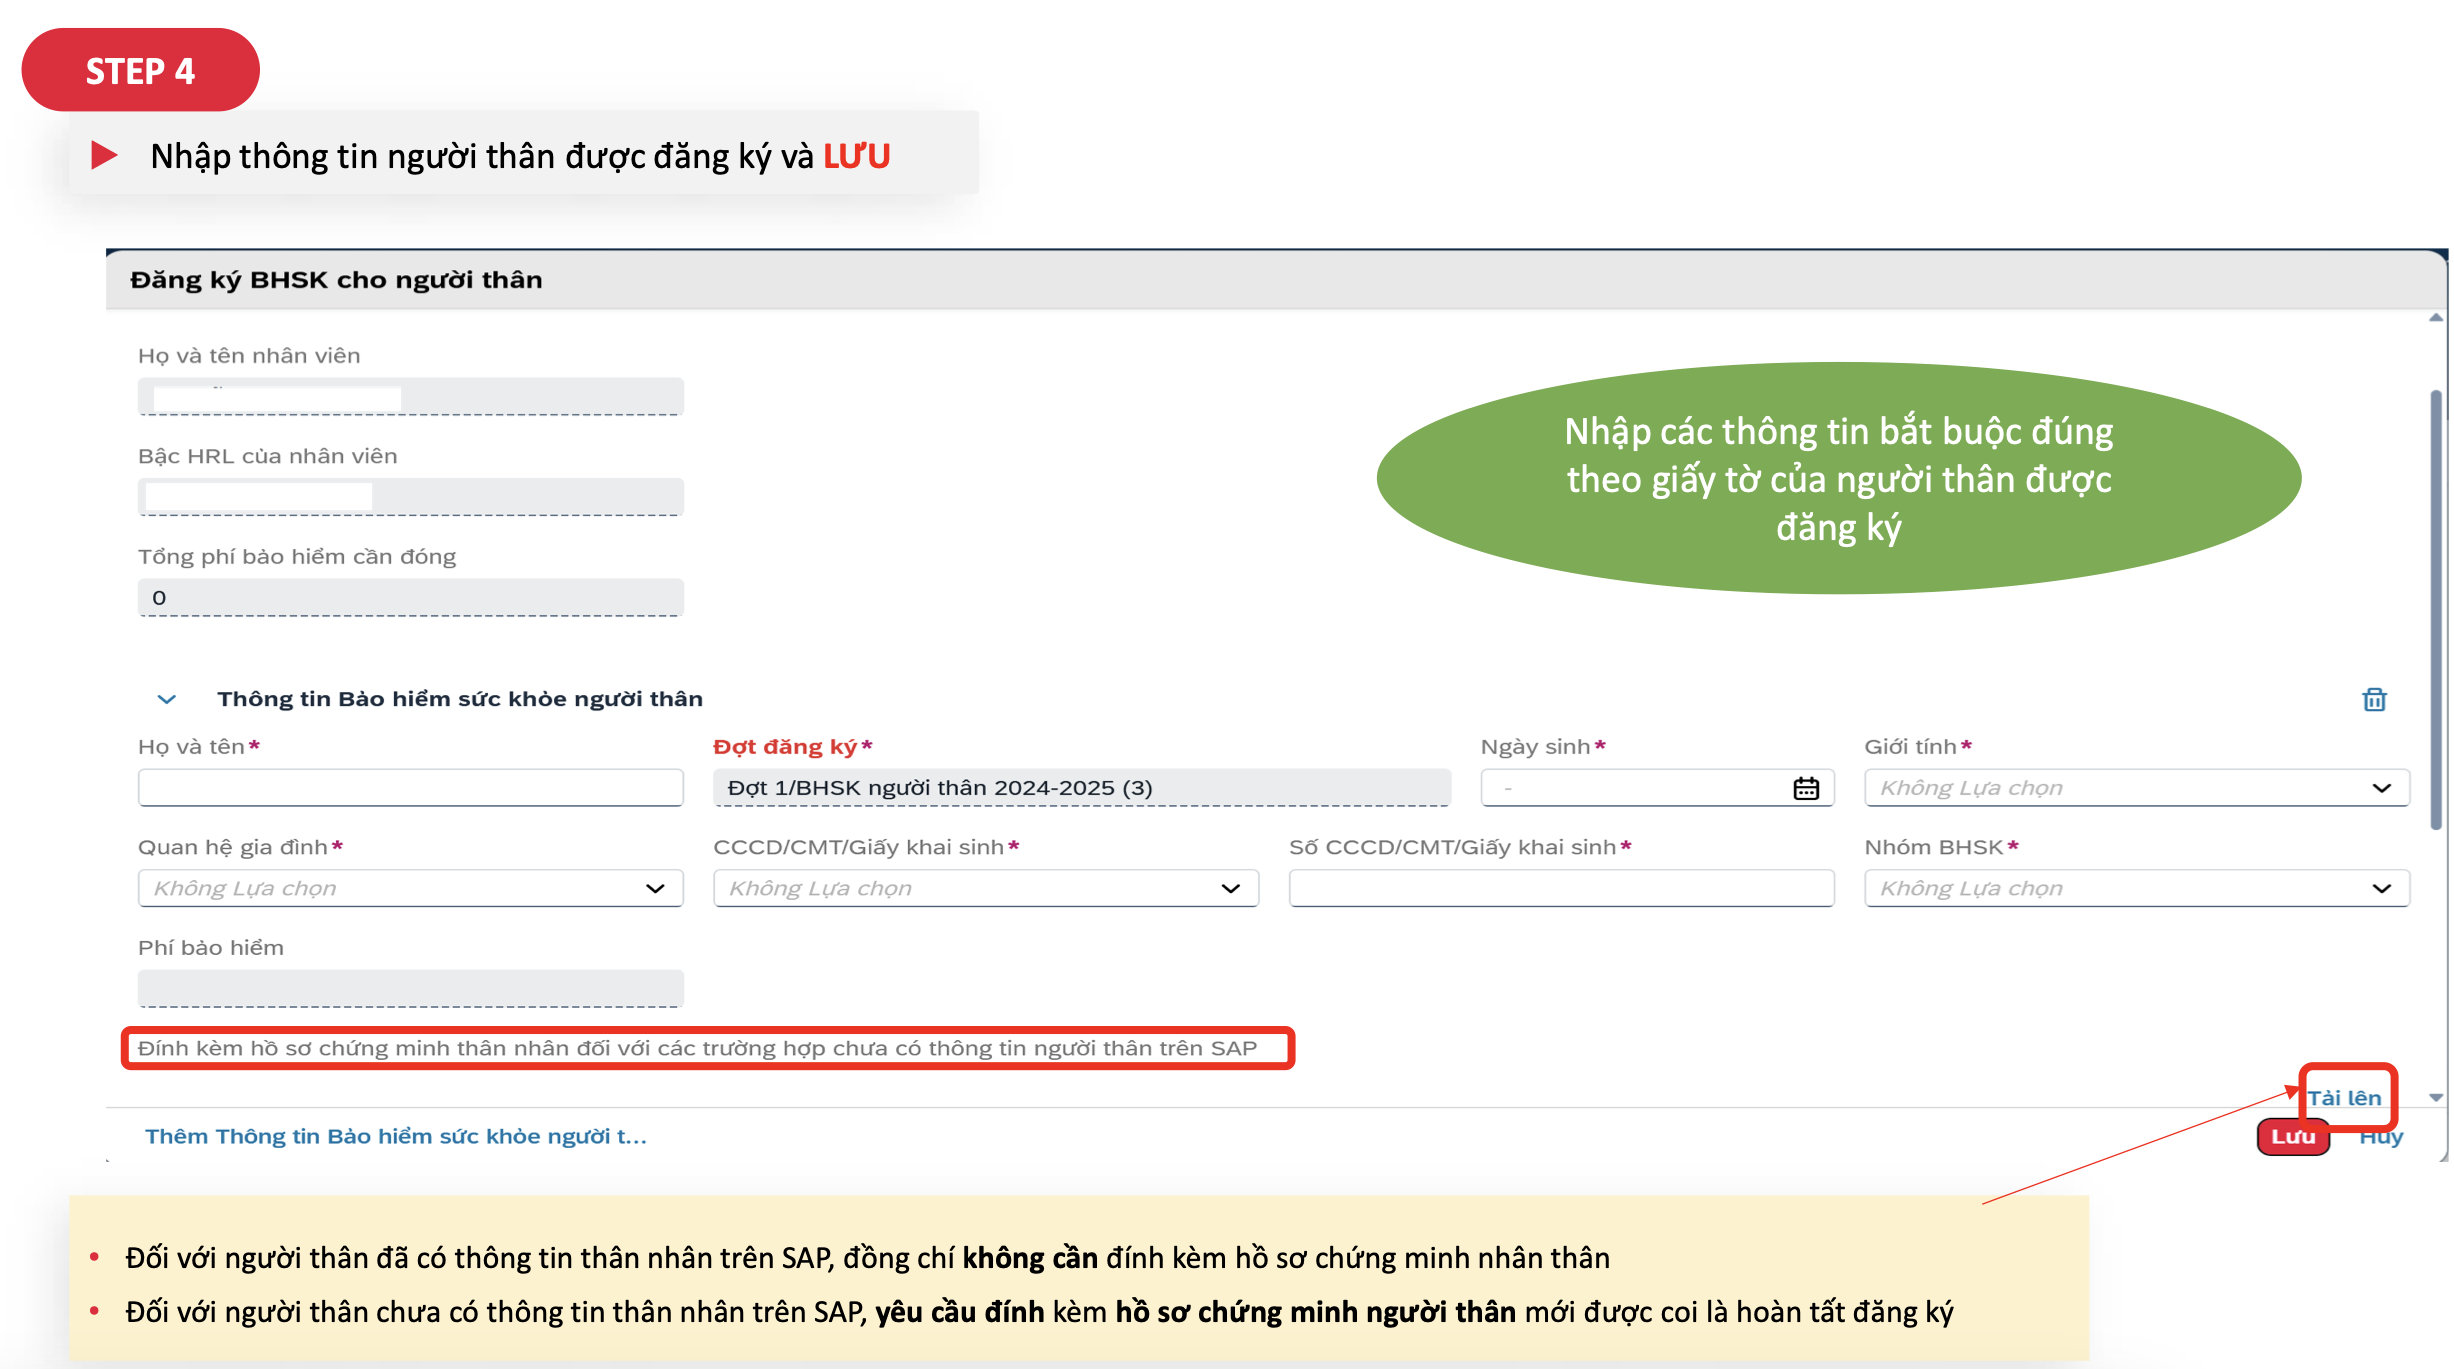Open the Quan hệ gia đình dropdown

(x=410, y=888)
